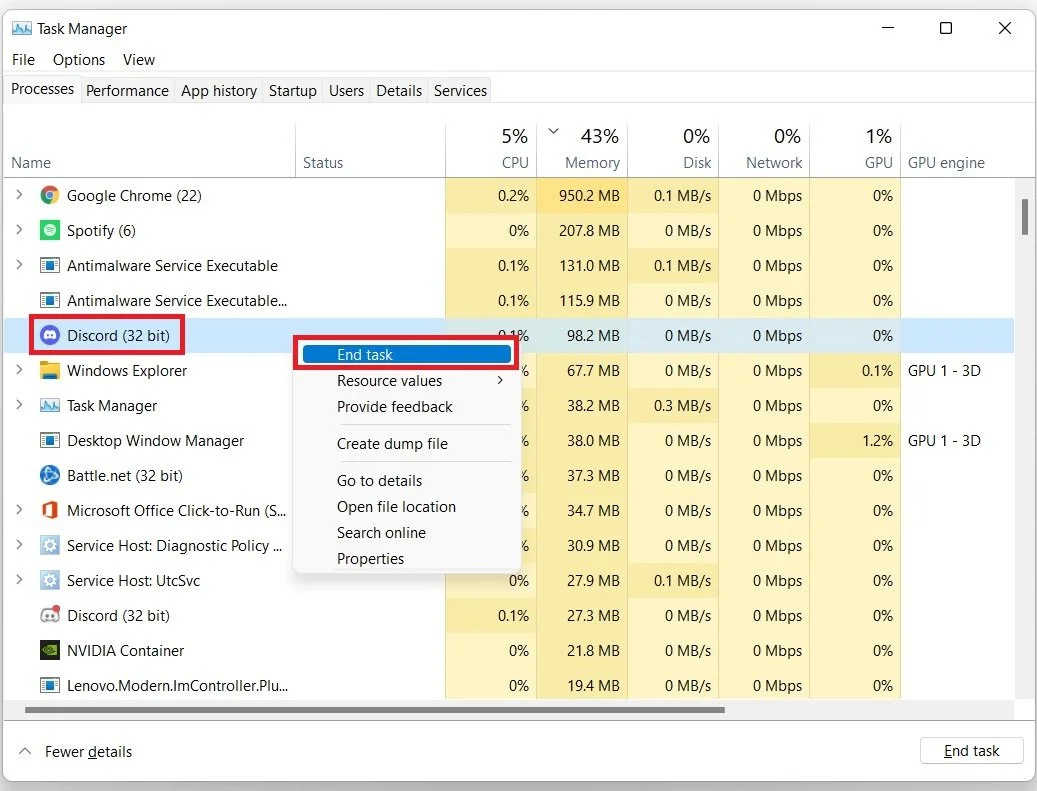Click the 1.2% GPU value for Desktop Window Manager
The image size is (1037, 791).
[x=877, y=440]
